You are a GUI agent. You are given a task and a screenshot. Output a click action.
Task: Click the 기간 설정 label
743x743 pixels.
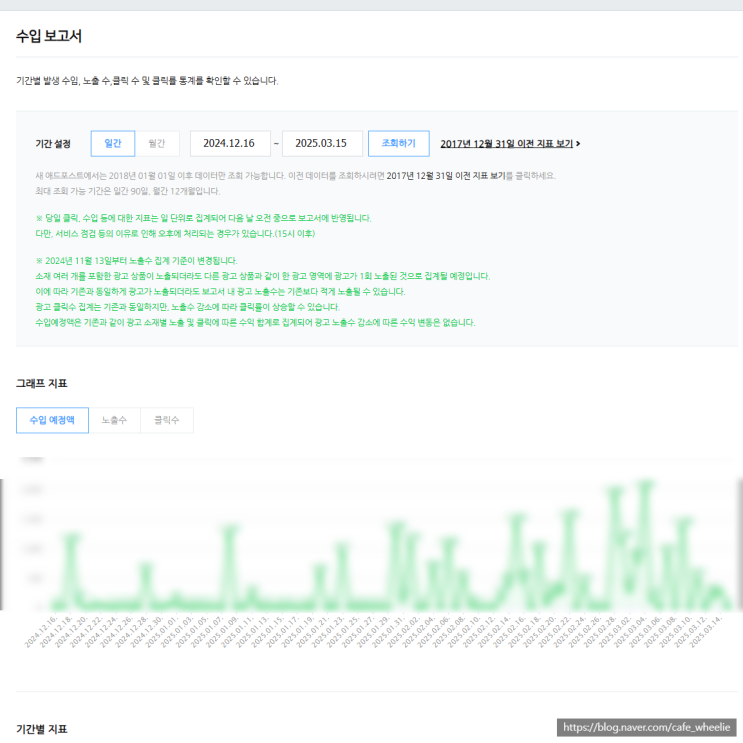53,144
